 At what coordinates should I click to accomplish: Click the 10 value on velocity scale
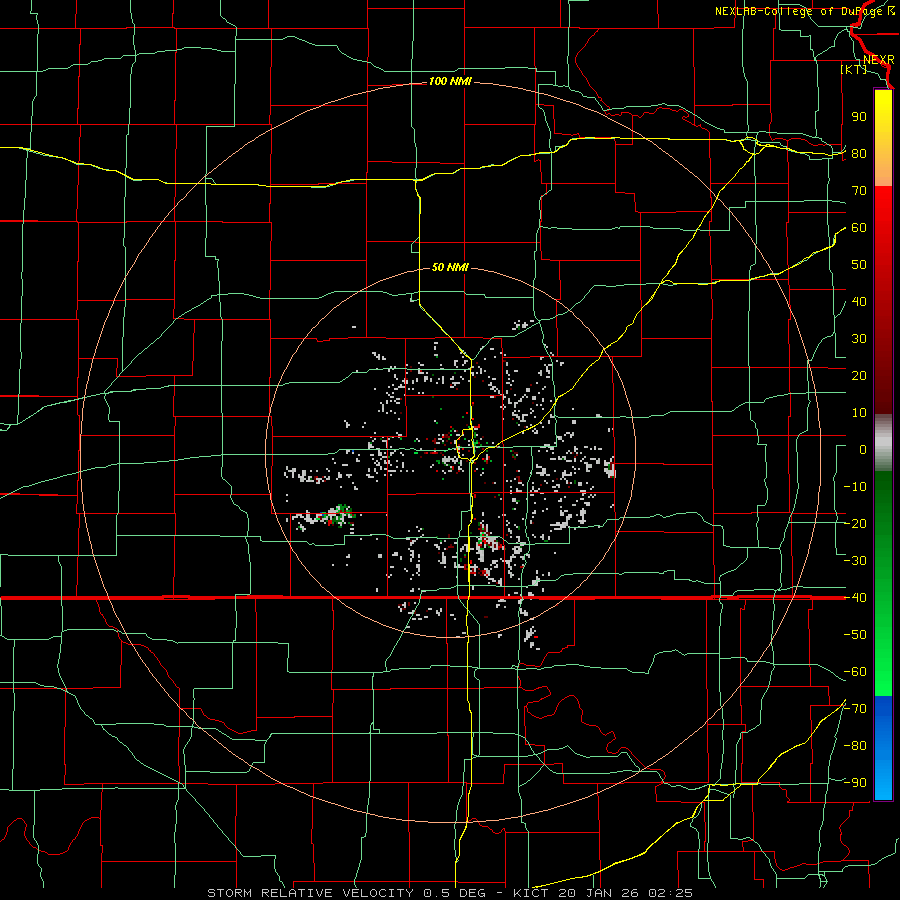pos(859,413)
